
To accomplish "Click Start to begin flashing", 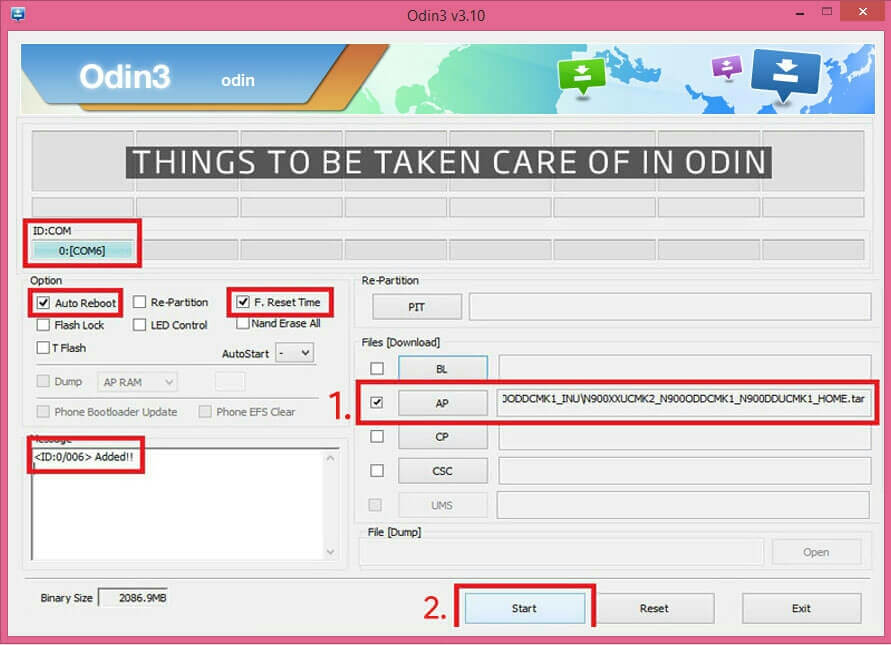I will [524, 608].
